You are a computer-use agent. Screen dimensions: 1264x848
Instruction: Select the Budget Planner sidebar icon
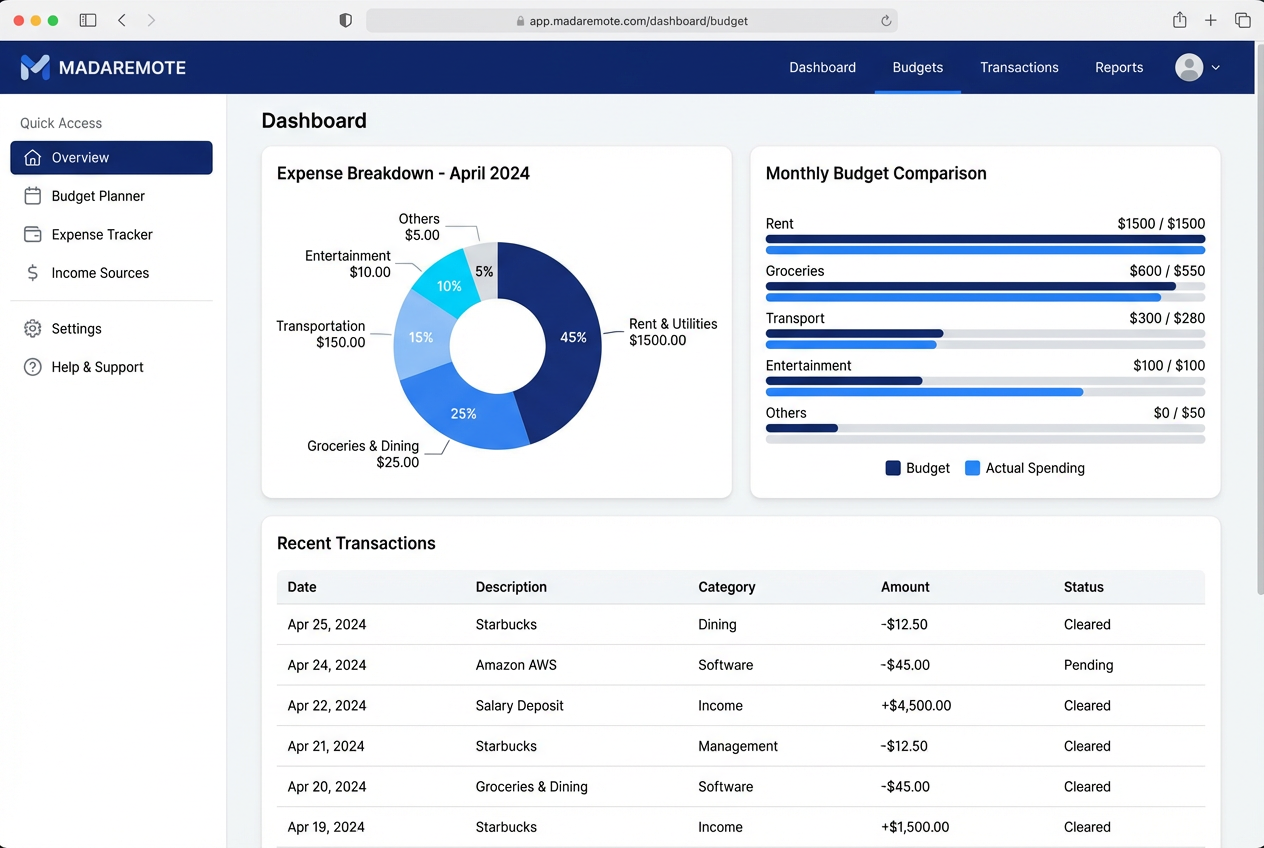(33, 196)
